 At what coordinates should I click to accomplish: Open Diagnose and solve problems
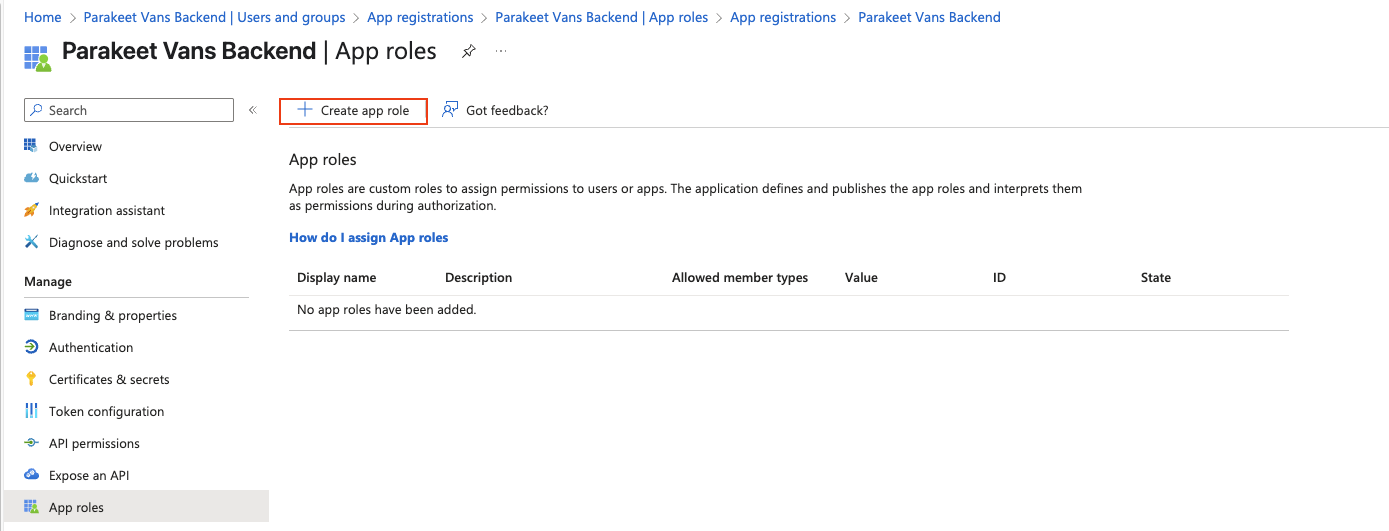(136, 242)
